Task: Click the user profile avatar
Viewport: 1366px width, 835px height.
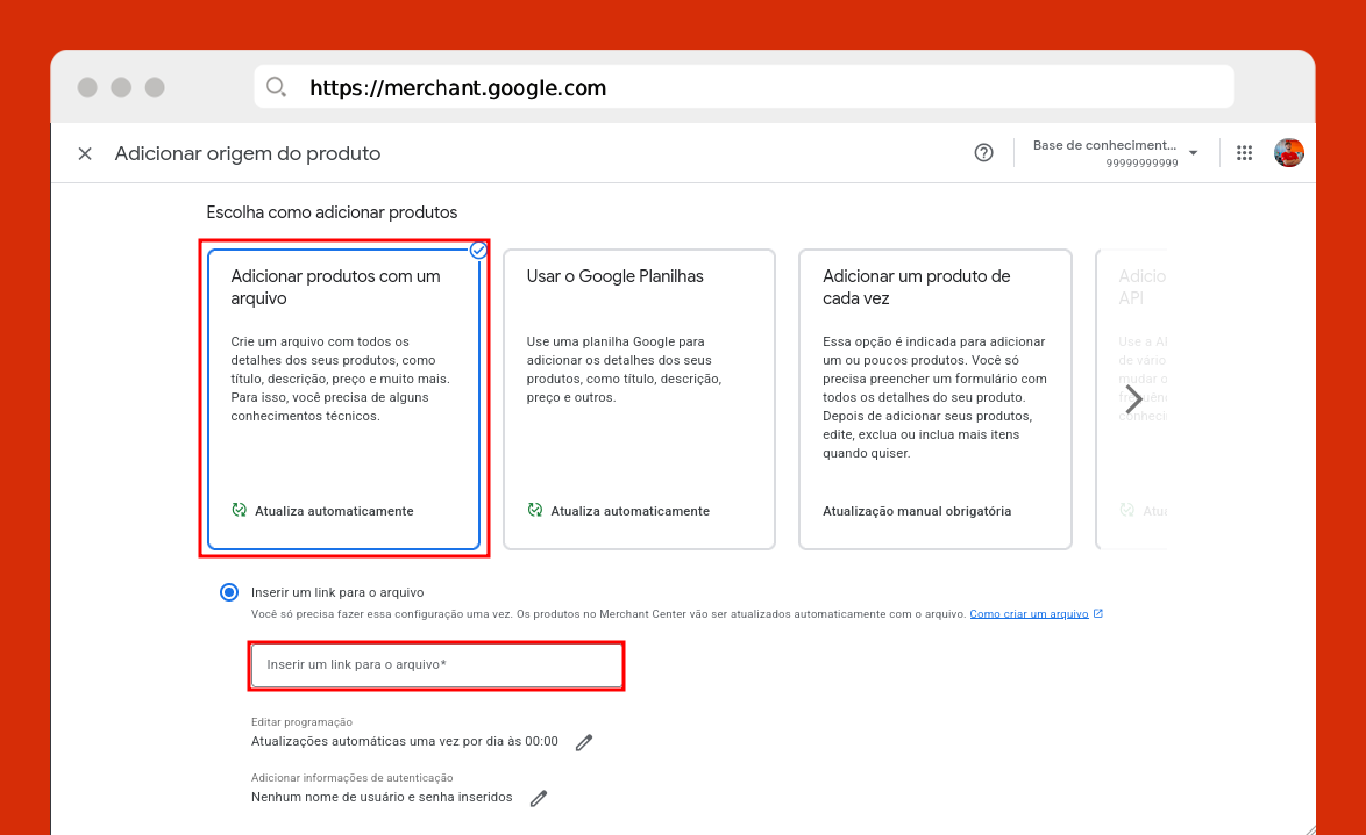Action: tap(1288, 153)
